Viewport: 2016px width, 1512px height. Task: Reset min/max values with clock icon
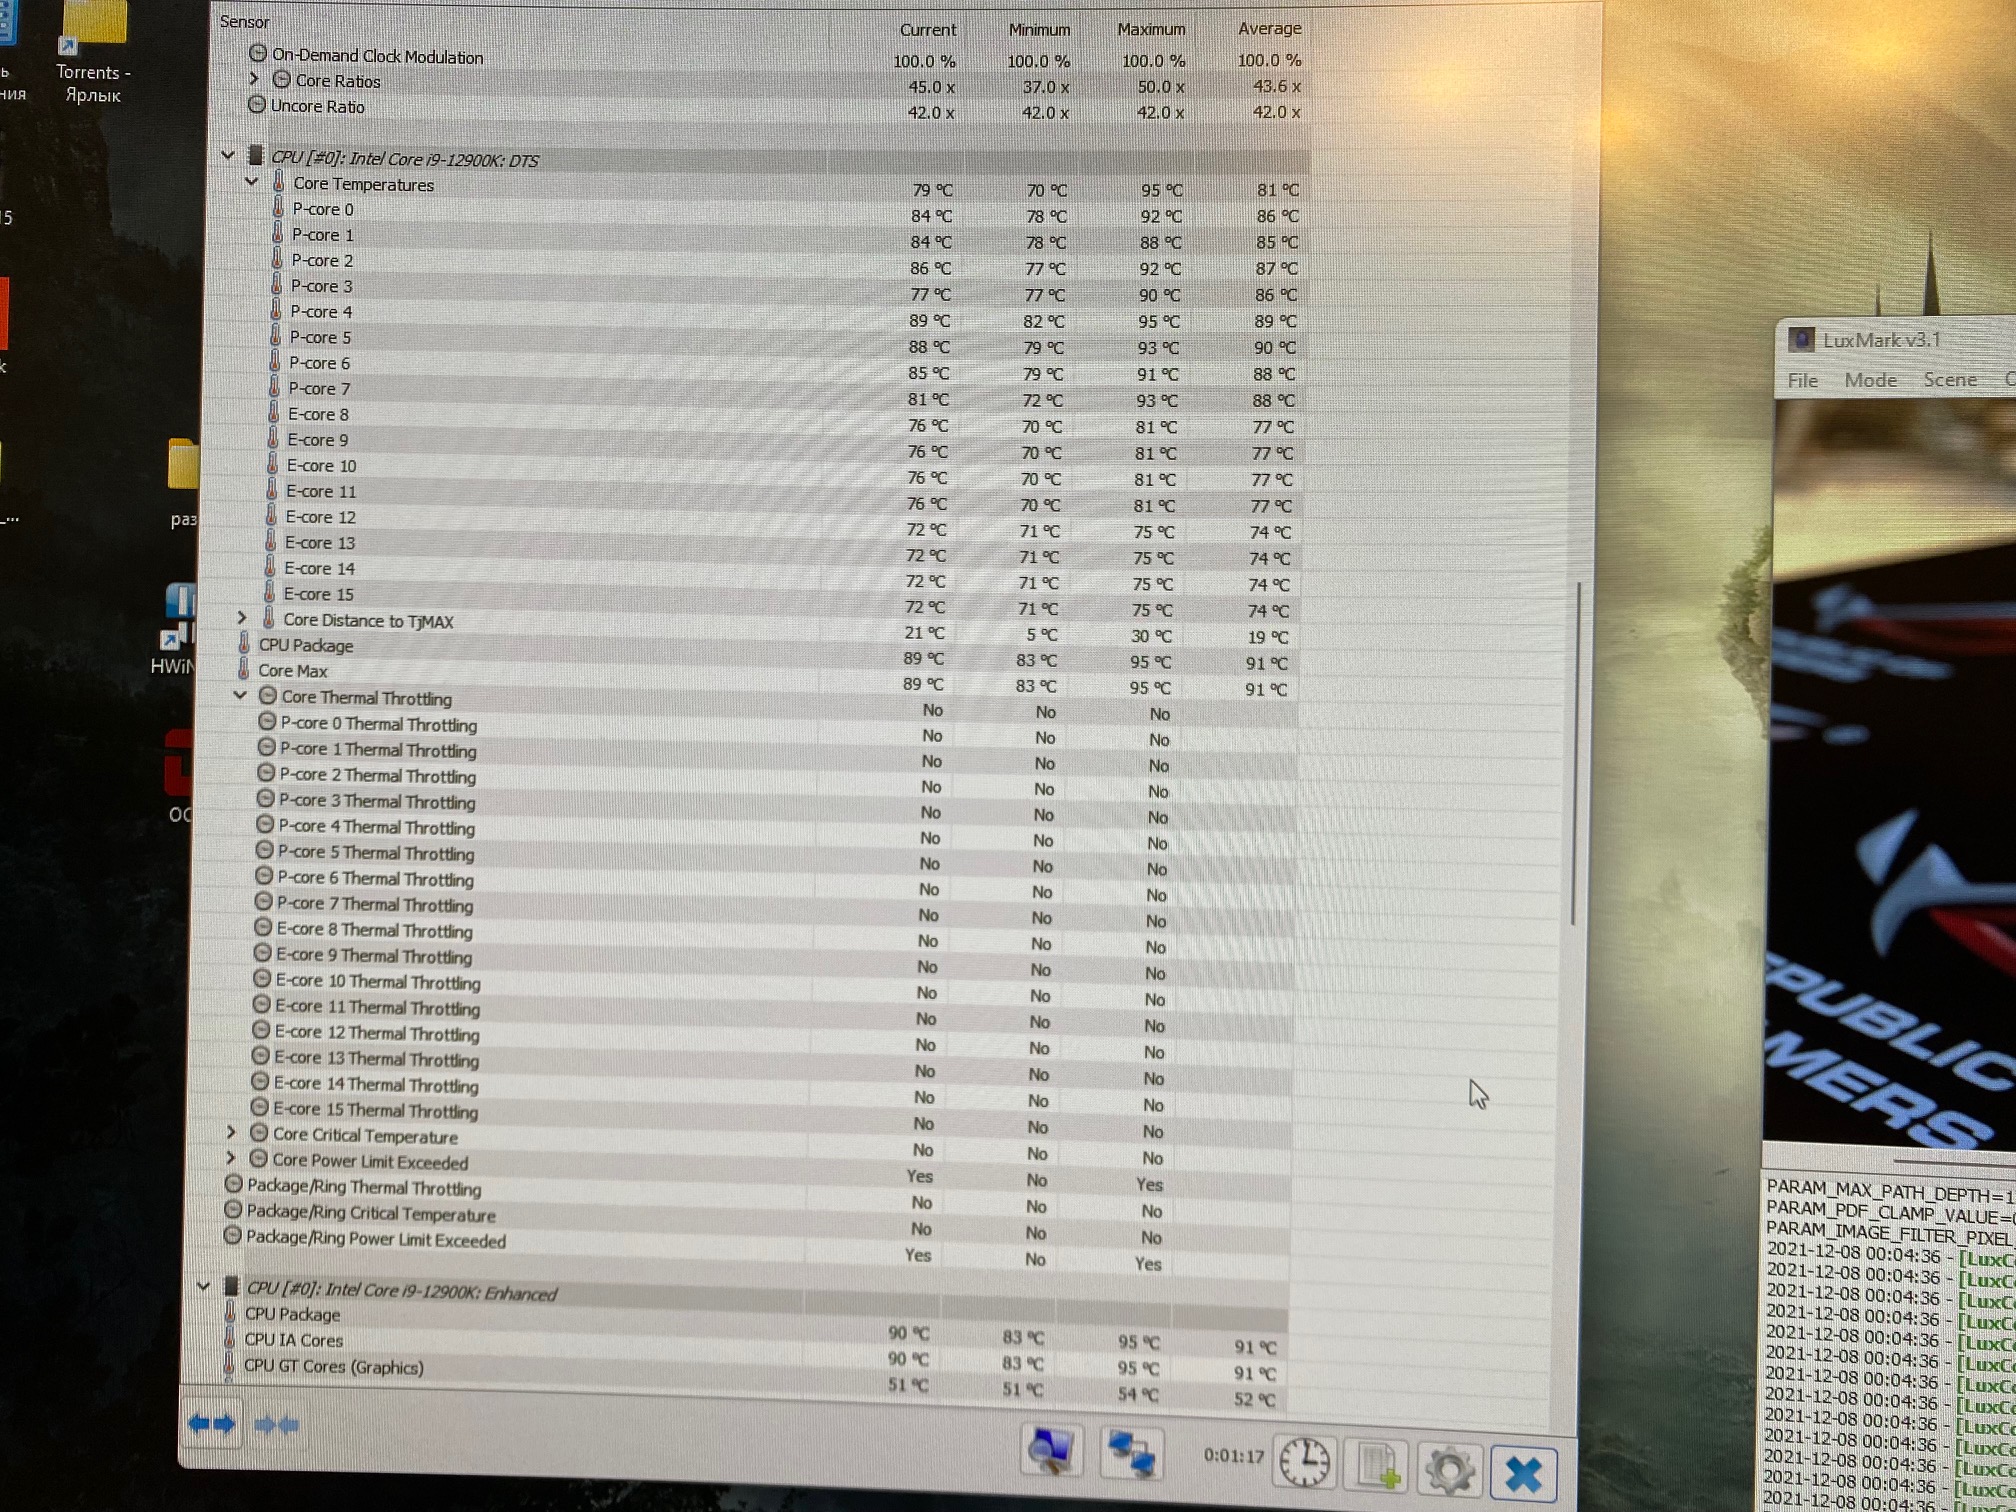pyautogui.click(x=1305, y=1463)
